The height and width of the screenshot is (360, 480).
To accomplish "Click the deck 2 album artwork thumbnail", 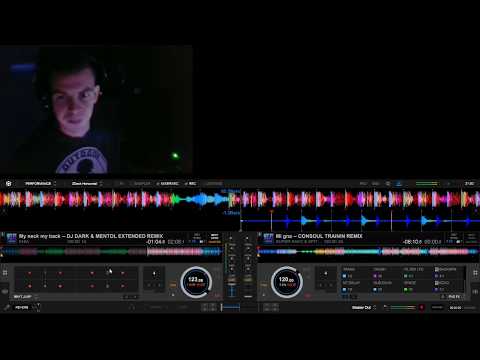I will (x=268, y=238).
